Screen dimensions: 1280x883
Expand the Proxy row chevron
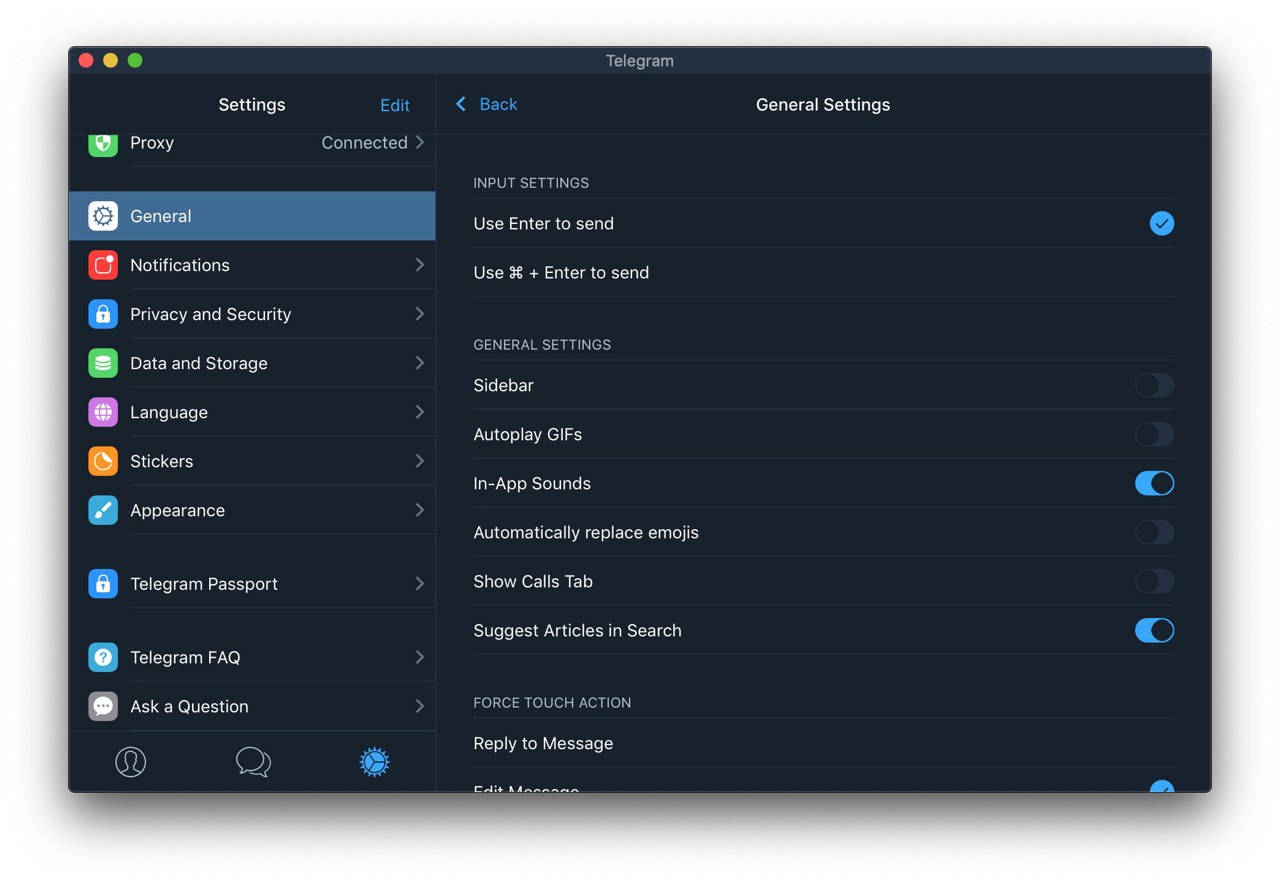(x=420, y=143)
